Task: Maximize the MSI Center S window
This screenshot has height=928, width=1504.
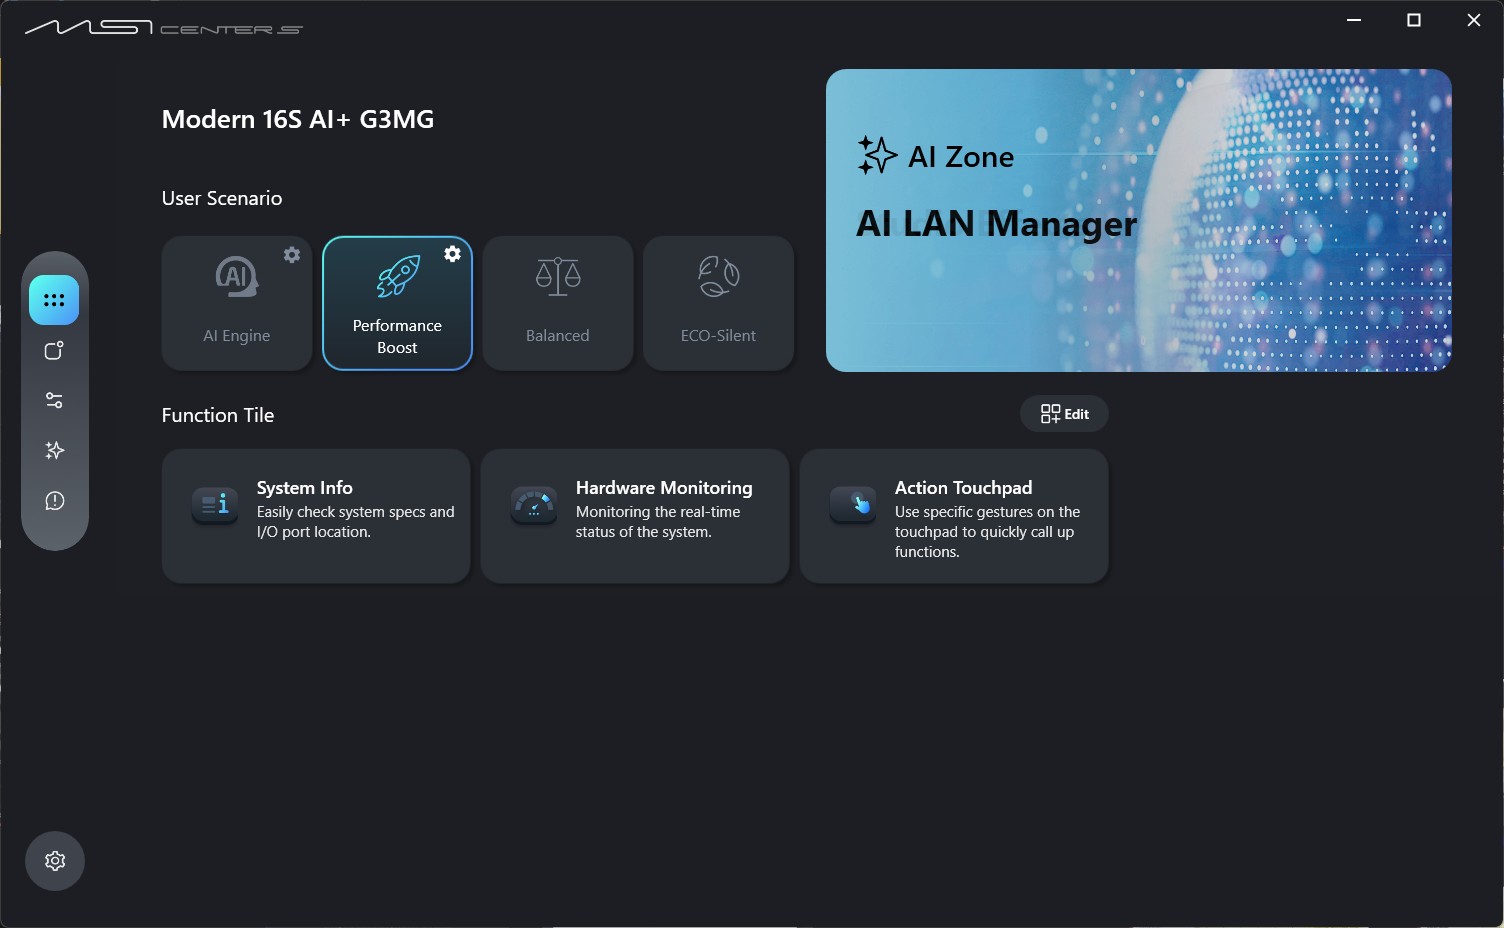Action: click(x=1414, y=20)
